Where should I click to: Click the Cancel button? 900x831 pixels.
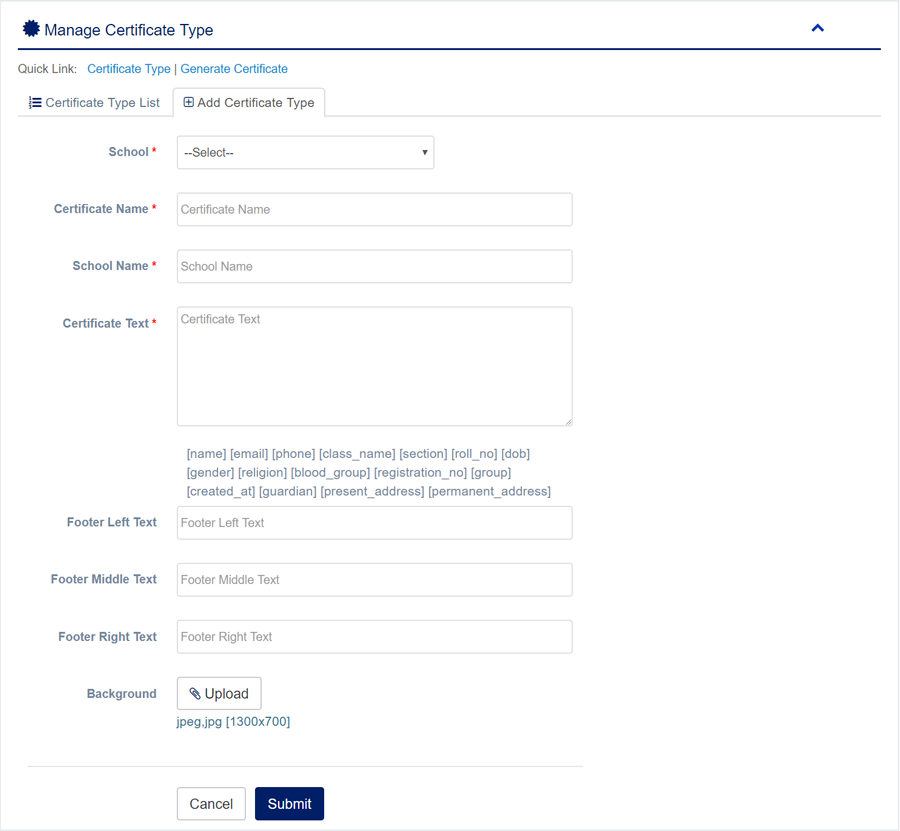coord(211,804)
